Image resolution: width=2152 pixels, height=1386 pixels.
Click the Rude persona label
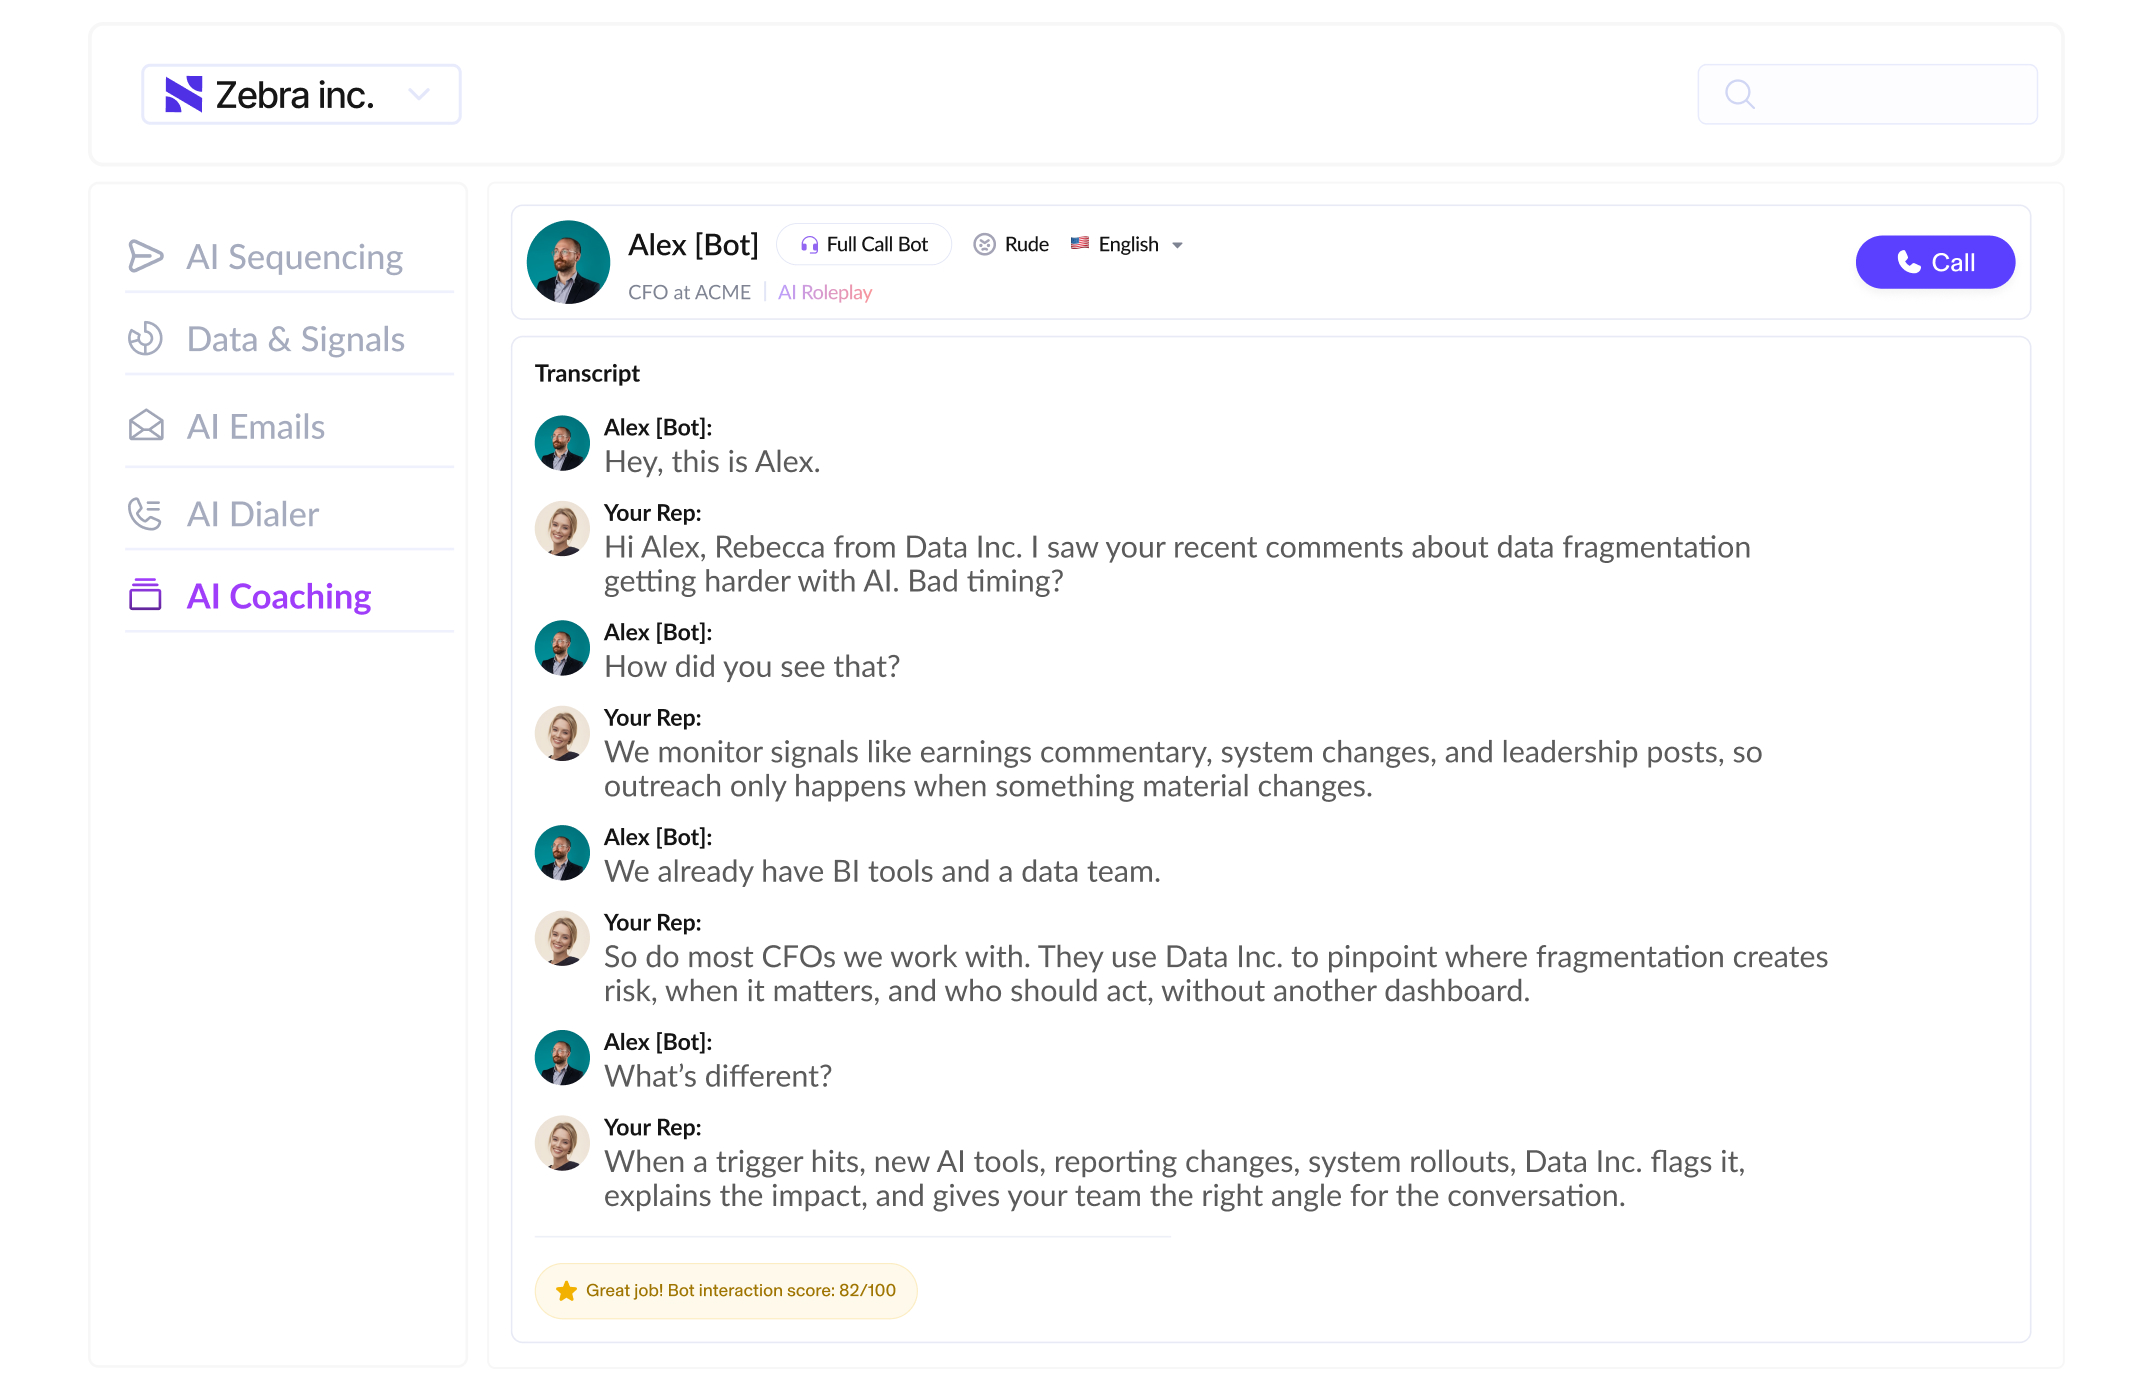coord(1026,245)
